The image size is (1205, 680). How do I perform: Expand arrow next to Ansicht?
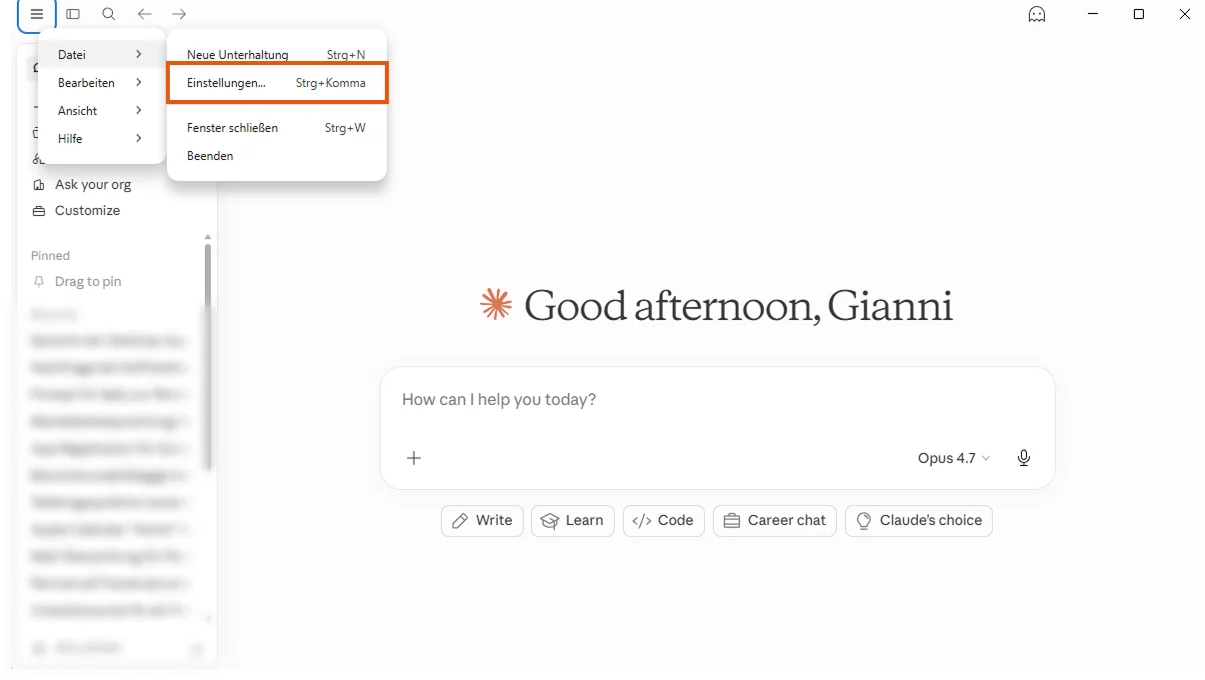(x=139, y=111)
